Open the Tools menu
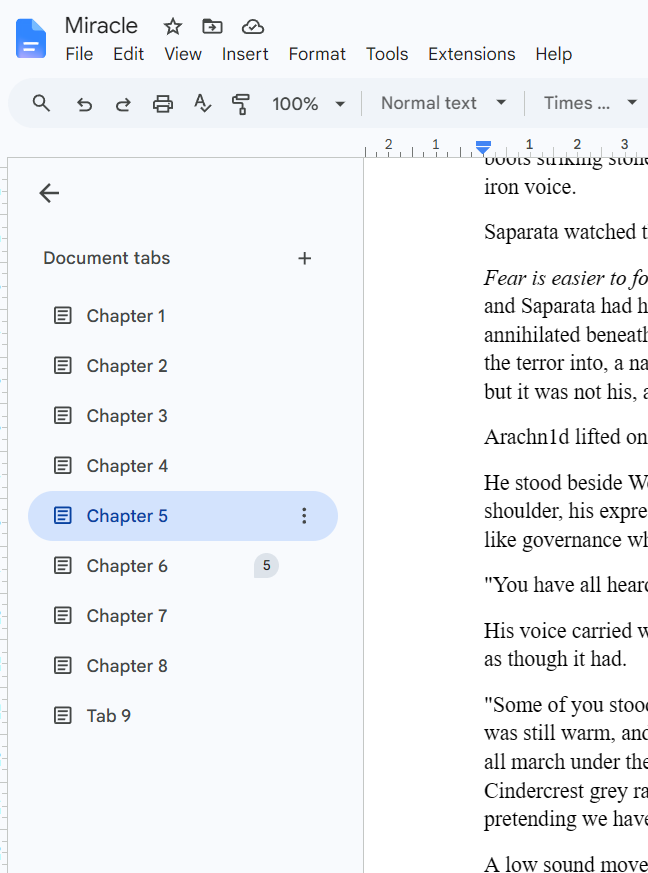The height and width of the screenshot is (873, 648). (387, 54)
